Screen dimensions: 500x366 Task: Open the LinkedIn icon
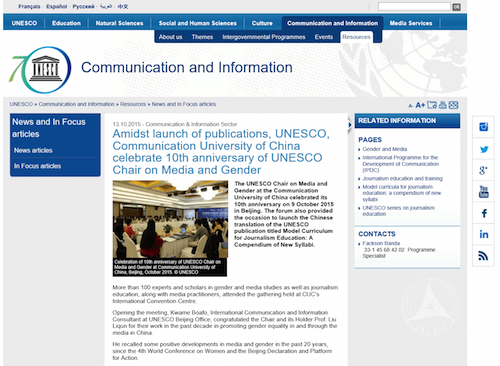tap(483, 234)
